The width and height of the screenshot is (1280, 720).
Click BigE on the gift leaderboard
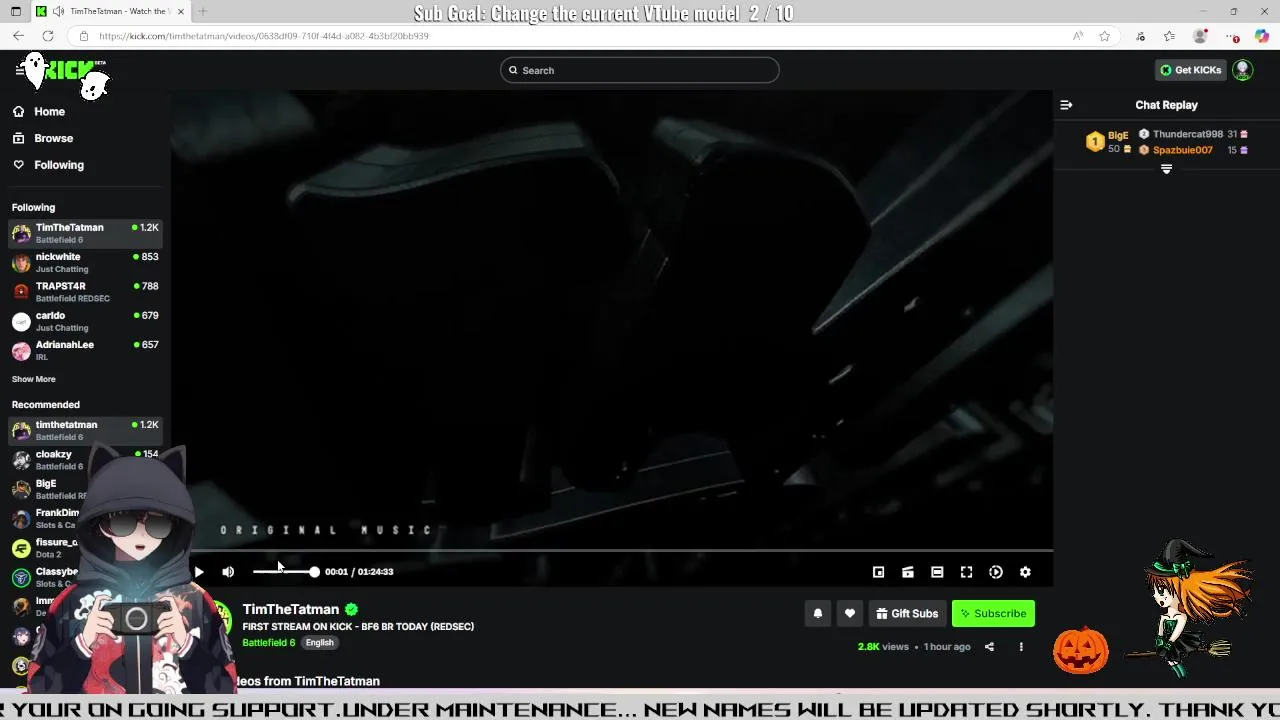point(1118,135)
